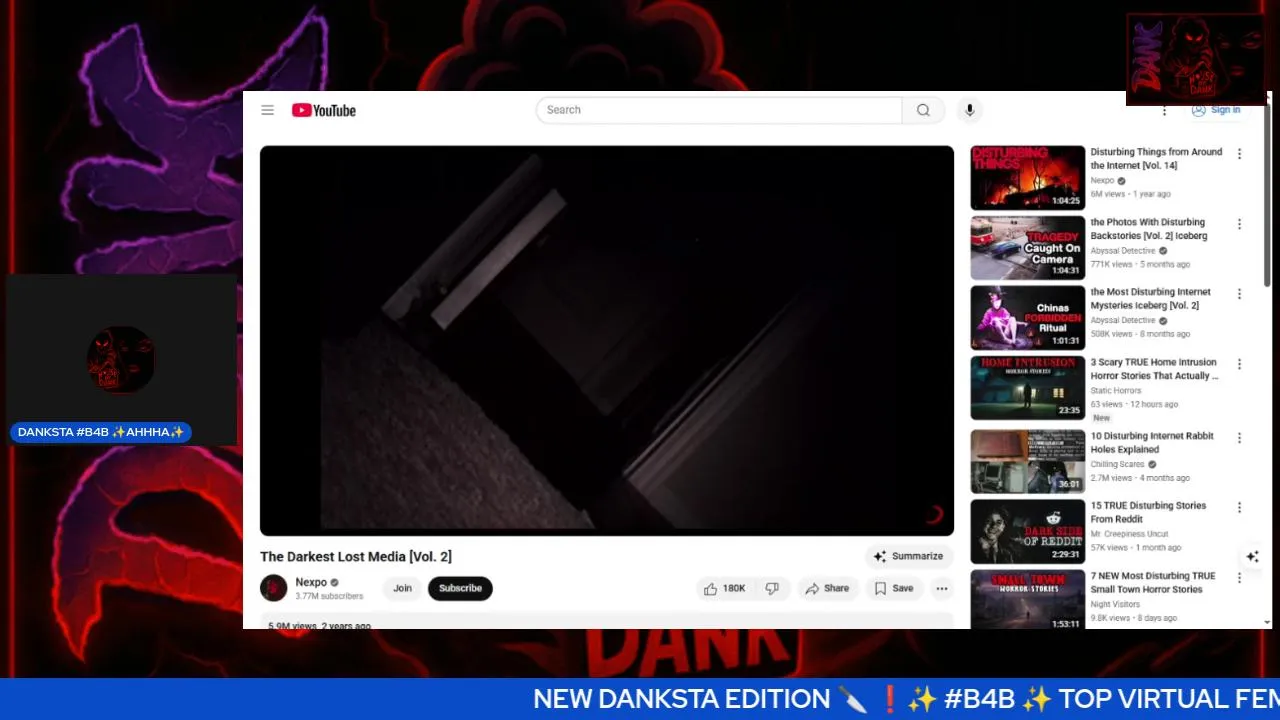This screenshot has height=720, width=1280.
Task: Click the video title The Darkest Lost Media
Action: tap(356, 556)
